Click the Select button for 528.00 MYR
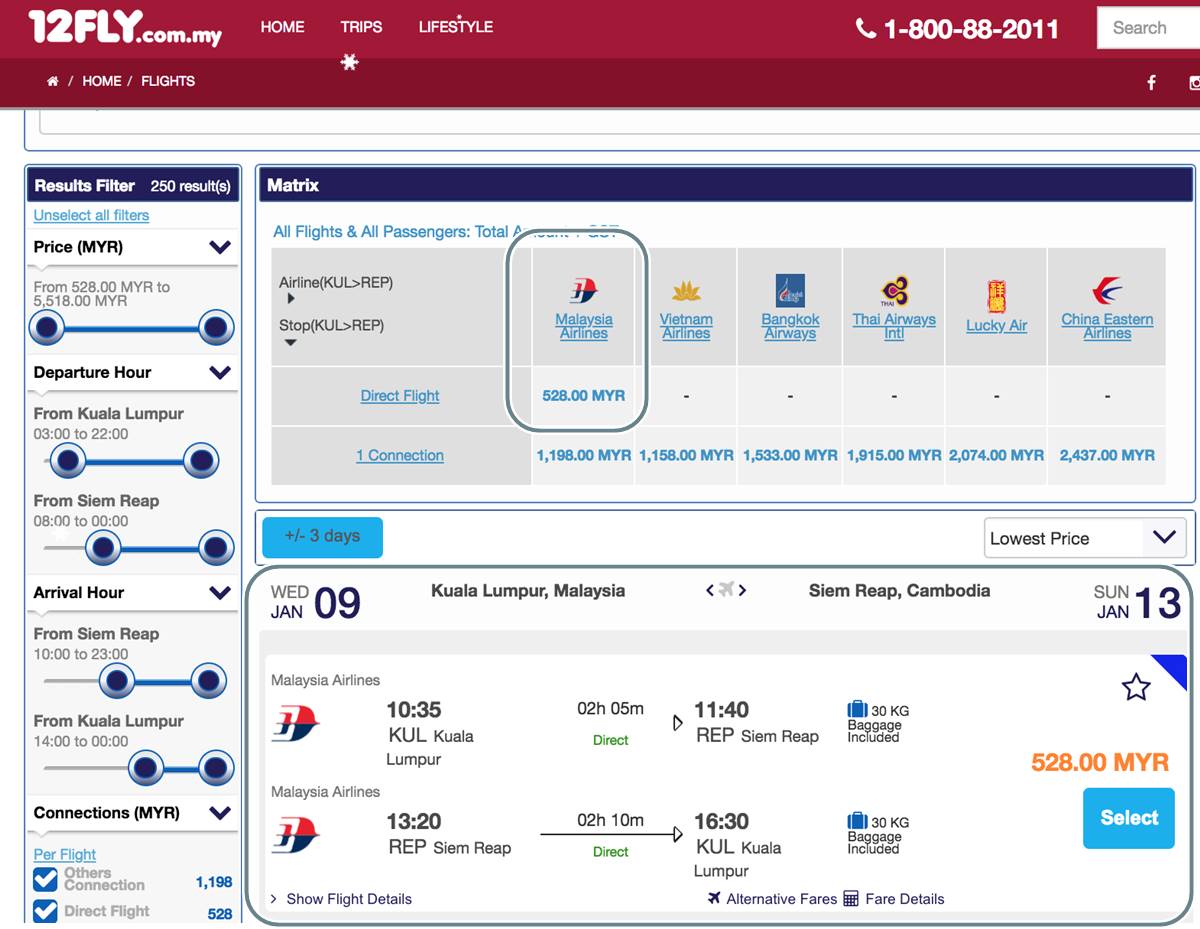This screenshot has width=1200, height=929. tap(1129, 818)
